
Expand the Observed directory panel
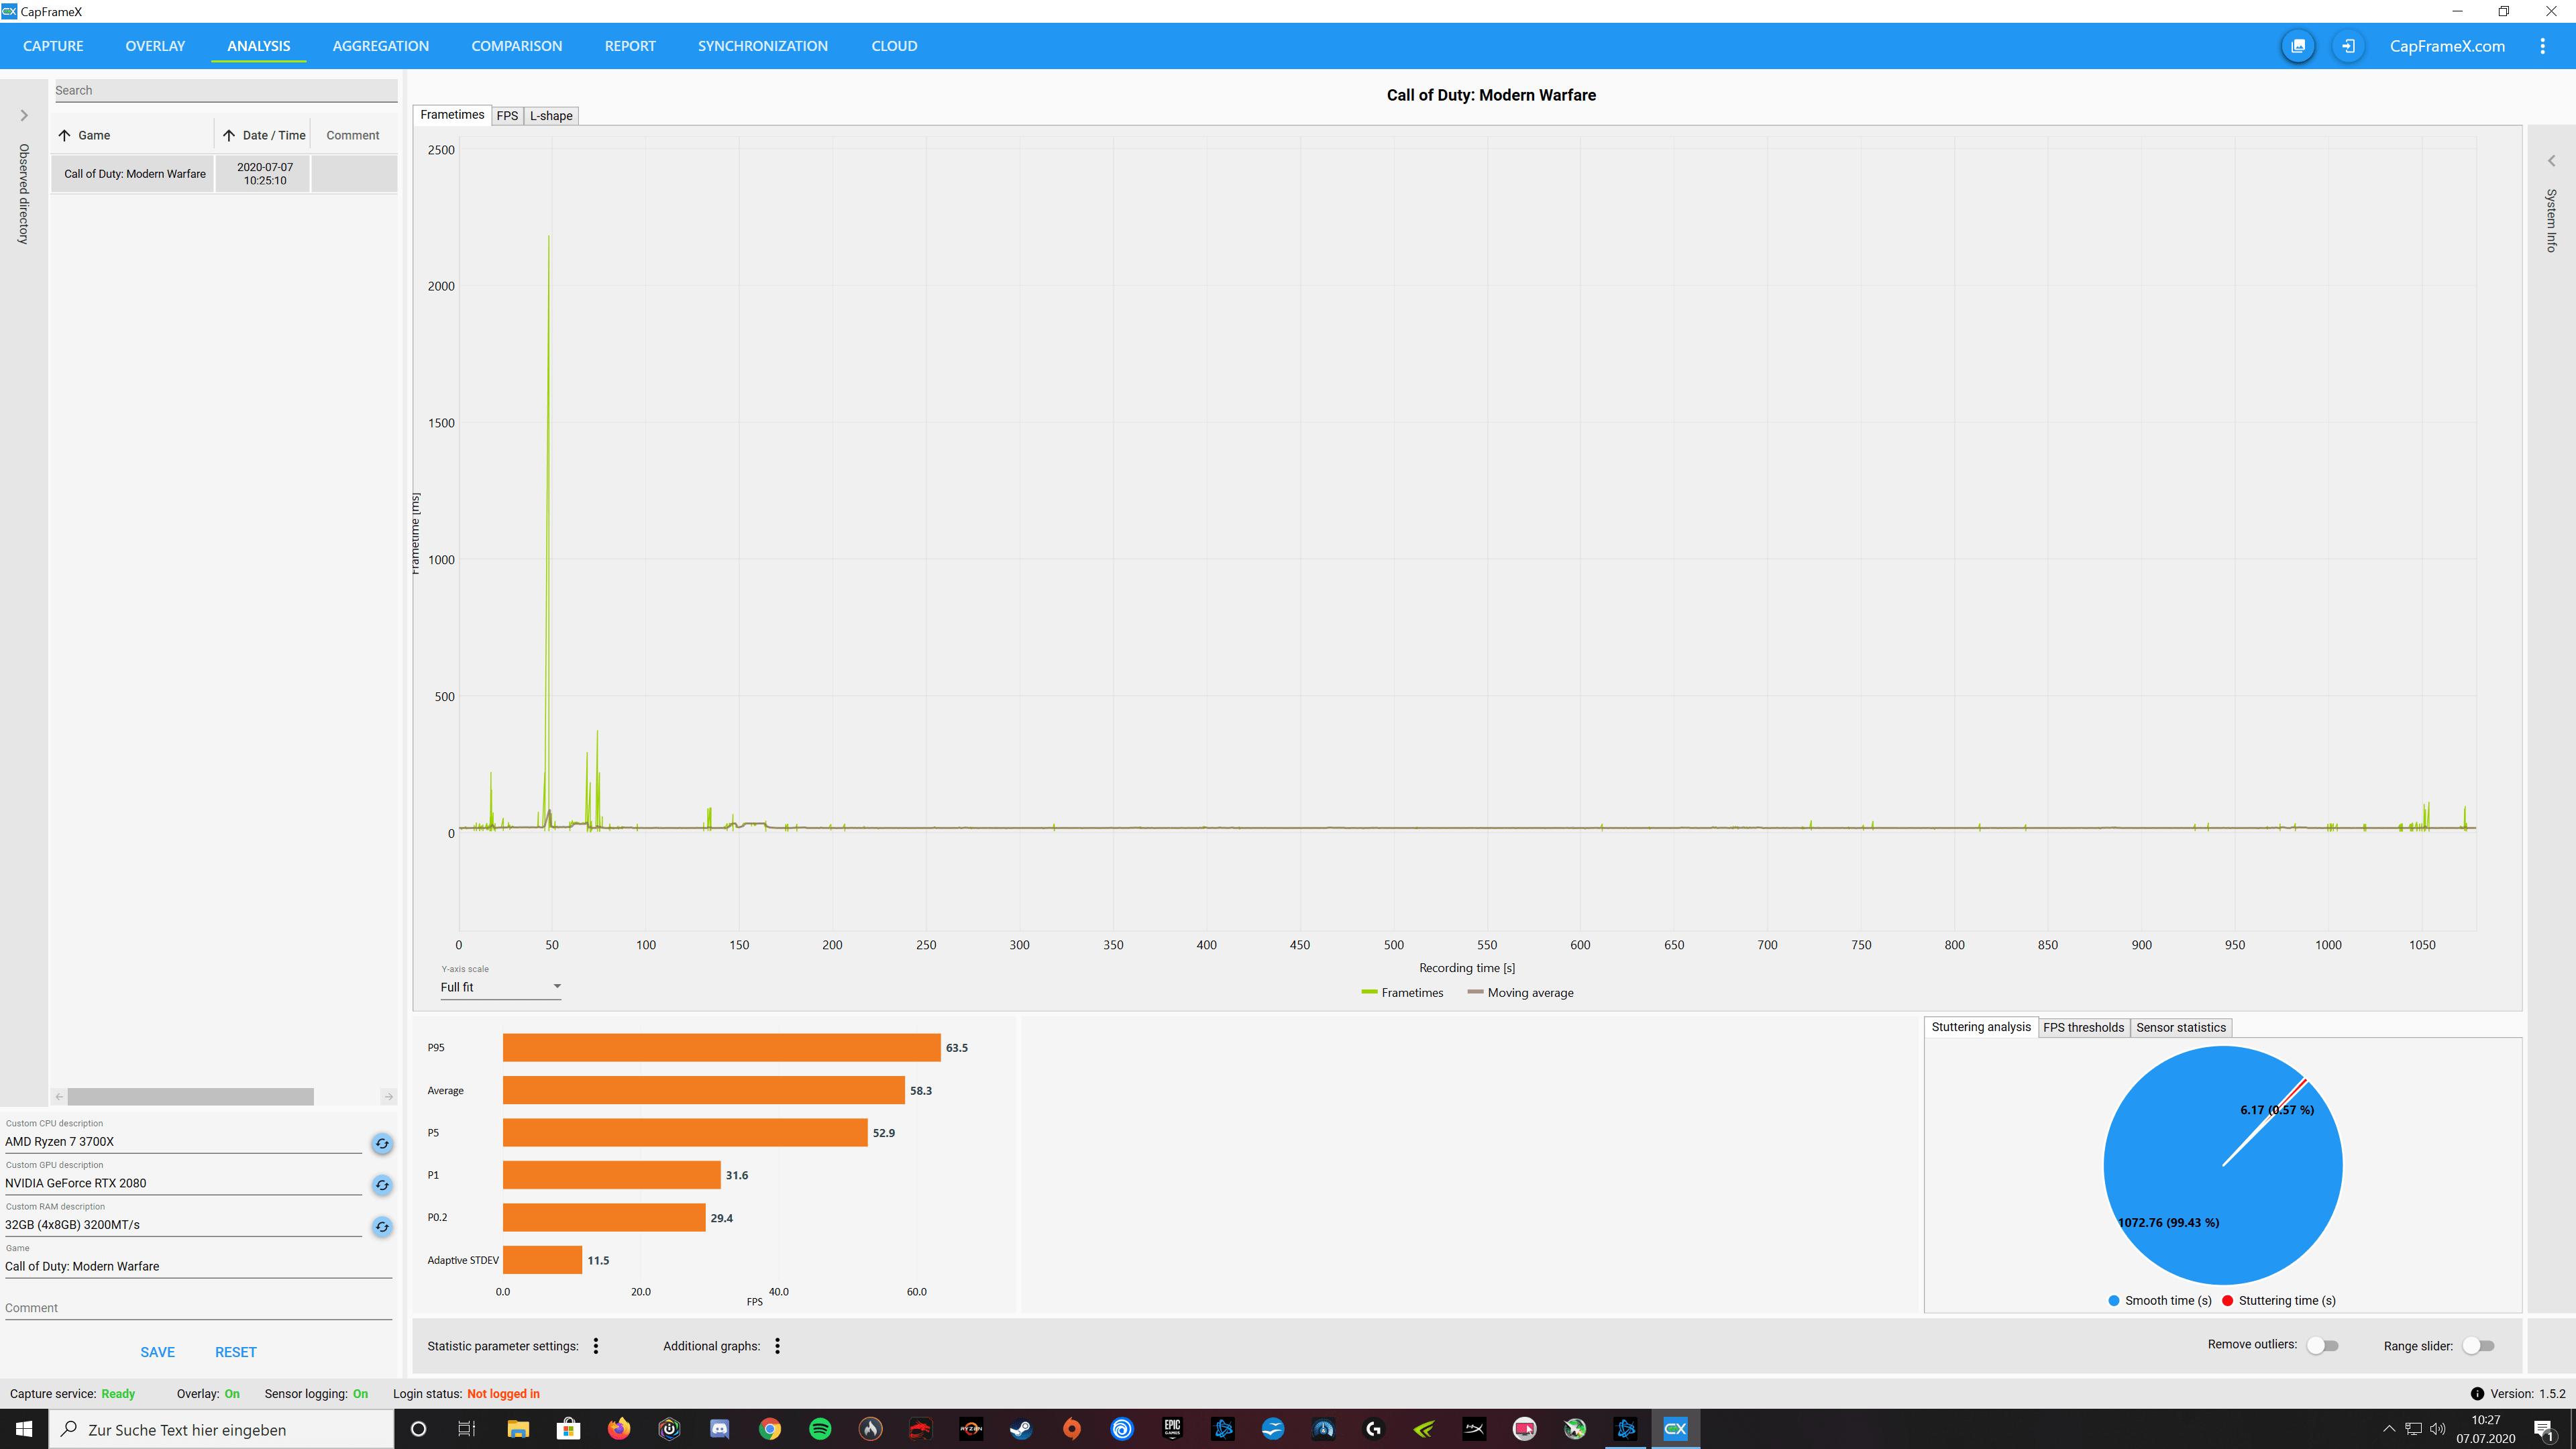pos(24,116)
